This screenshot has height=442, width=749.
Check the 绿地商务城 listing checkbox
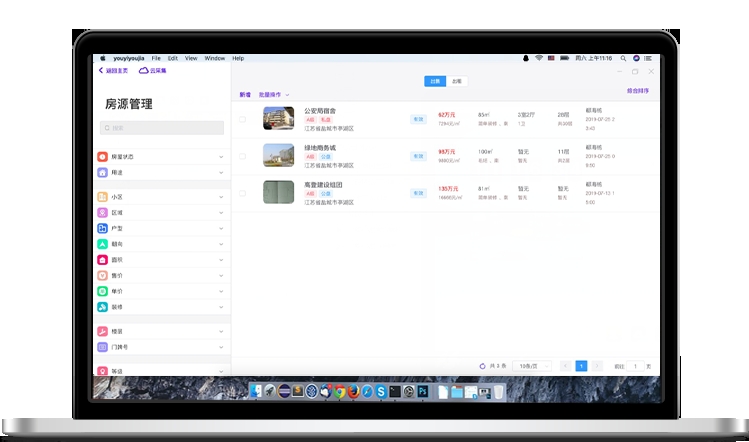tap(242, 156)
